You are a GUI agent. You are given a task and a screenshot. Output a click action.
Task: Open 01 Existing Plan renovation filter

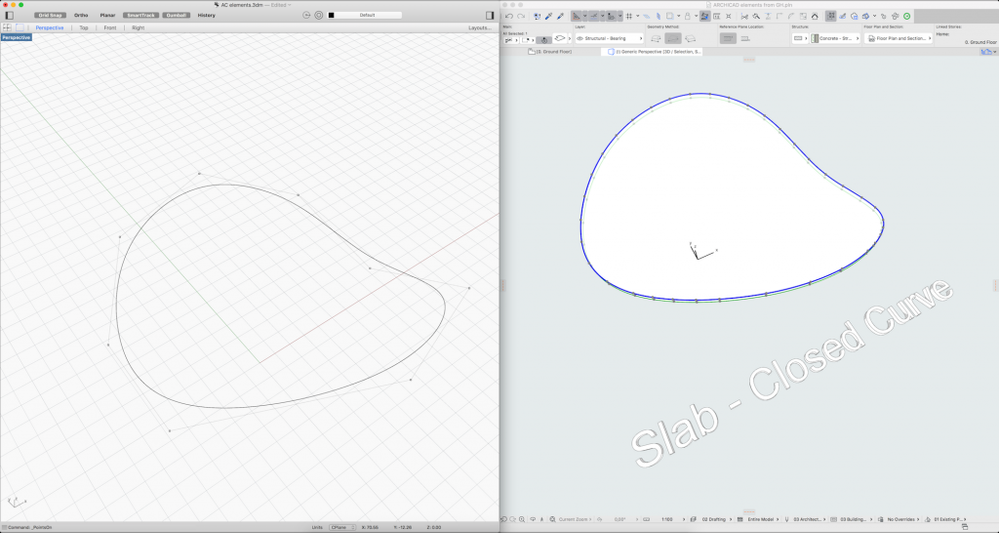[x=947, y=520]
